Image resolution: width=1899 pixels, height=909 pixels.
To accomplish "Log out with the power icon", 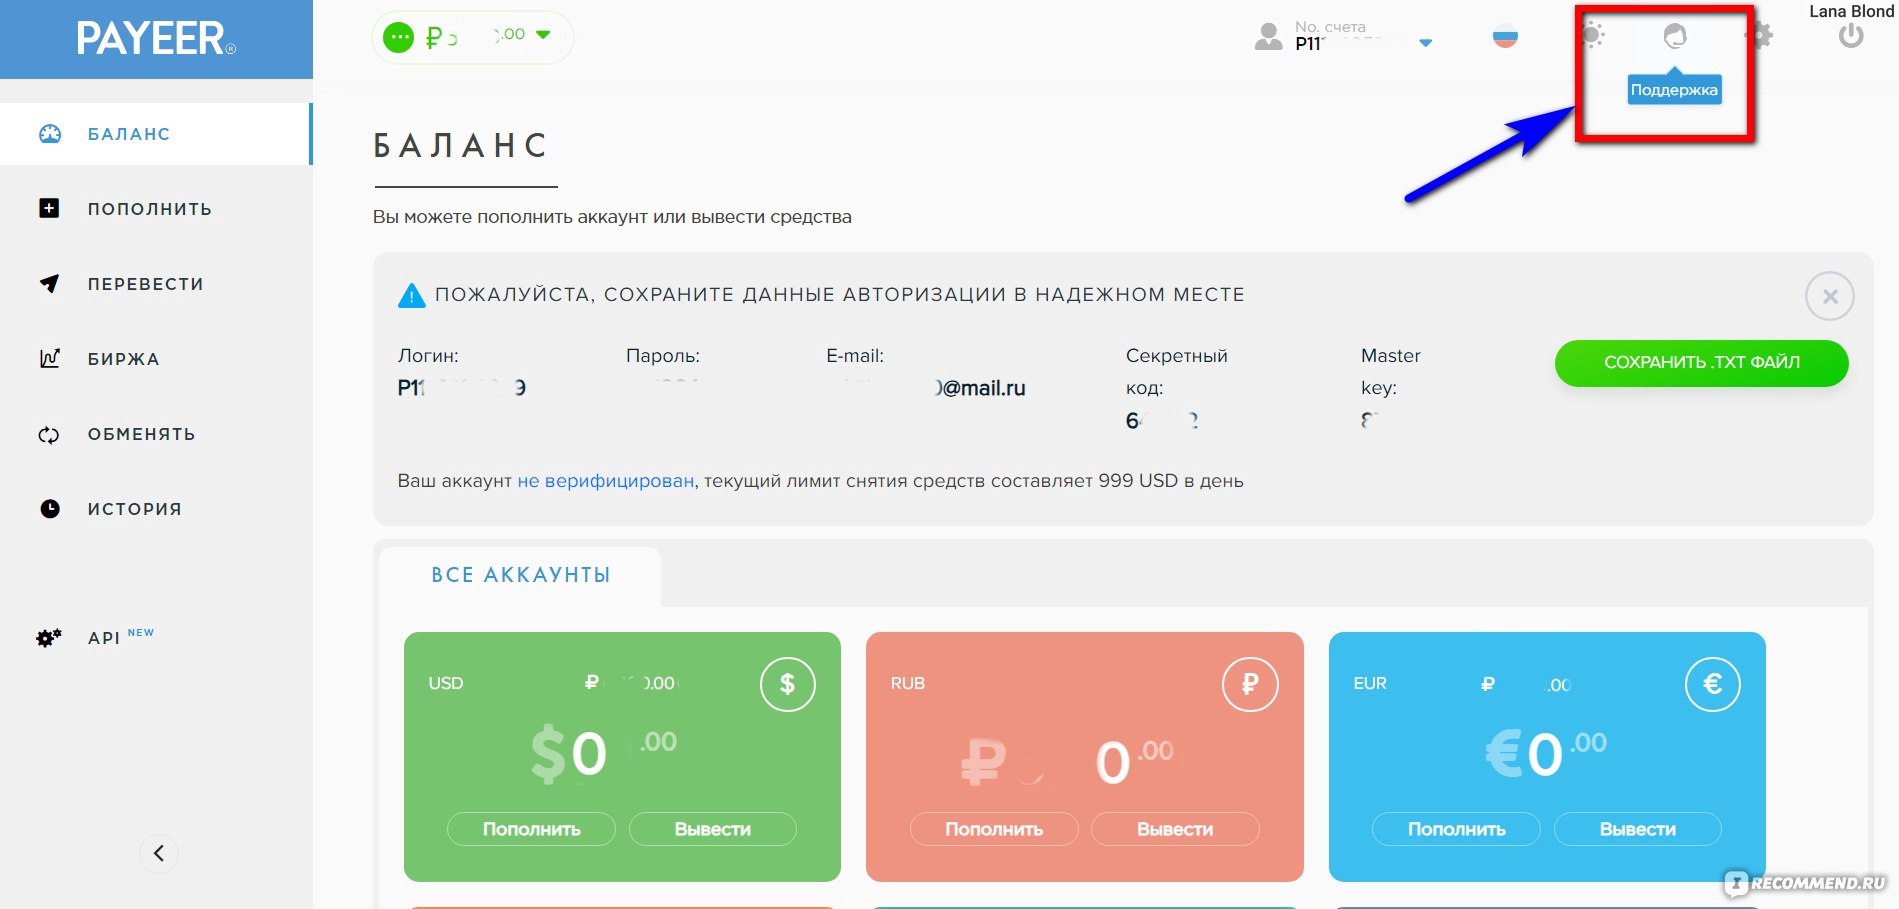I will [x=1851, y=36].
